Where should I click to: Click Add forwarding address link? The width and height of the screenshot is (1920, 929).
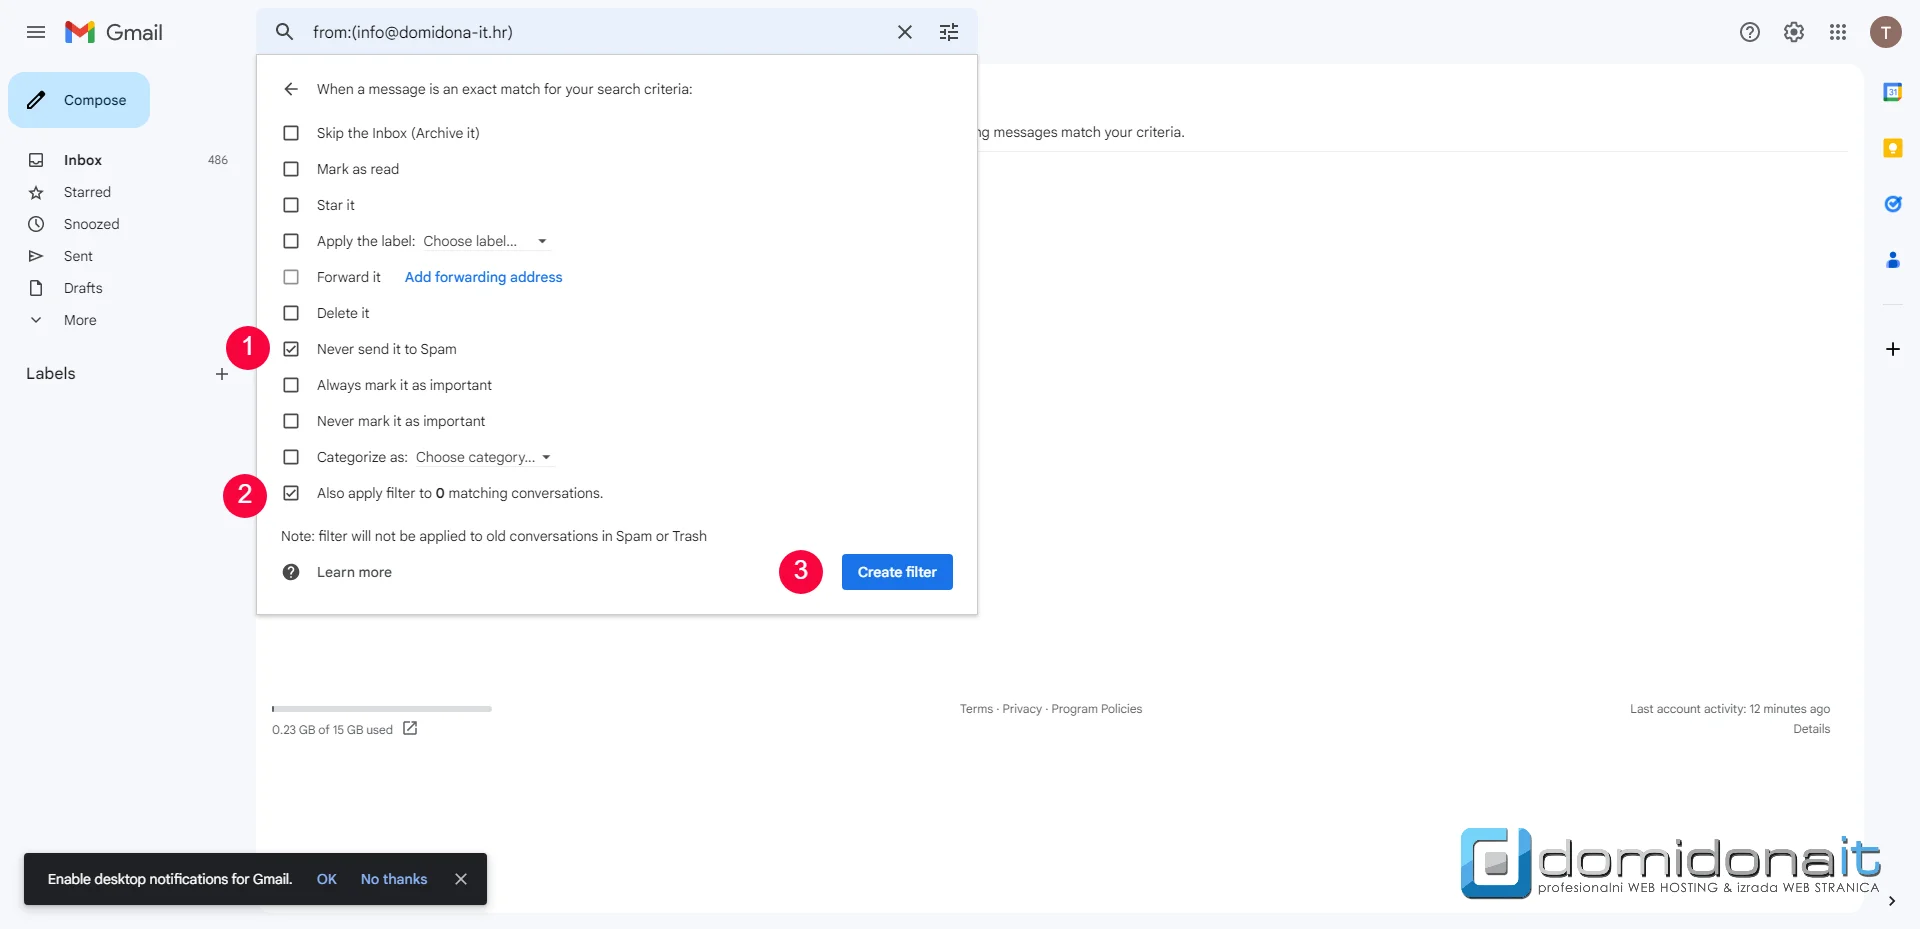pos(483,277)
